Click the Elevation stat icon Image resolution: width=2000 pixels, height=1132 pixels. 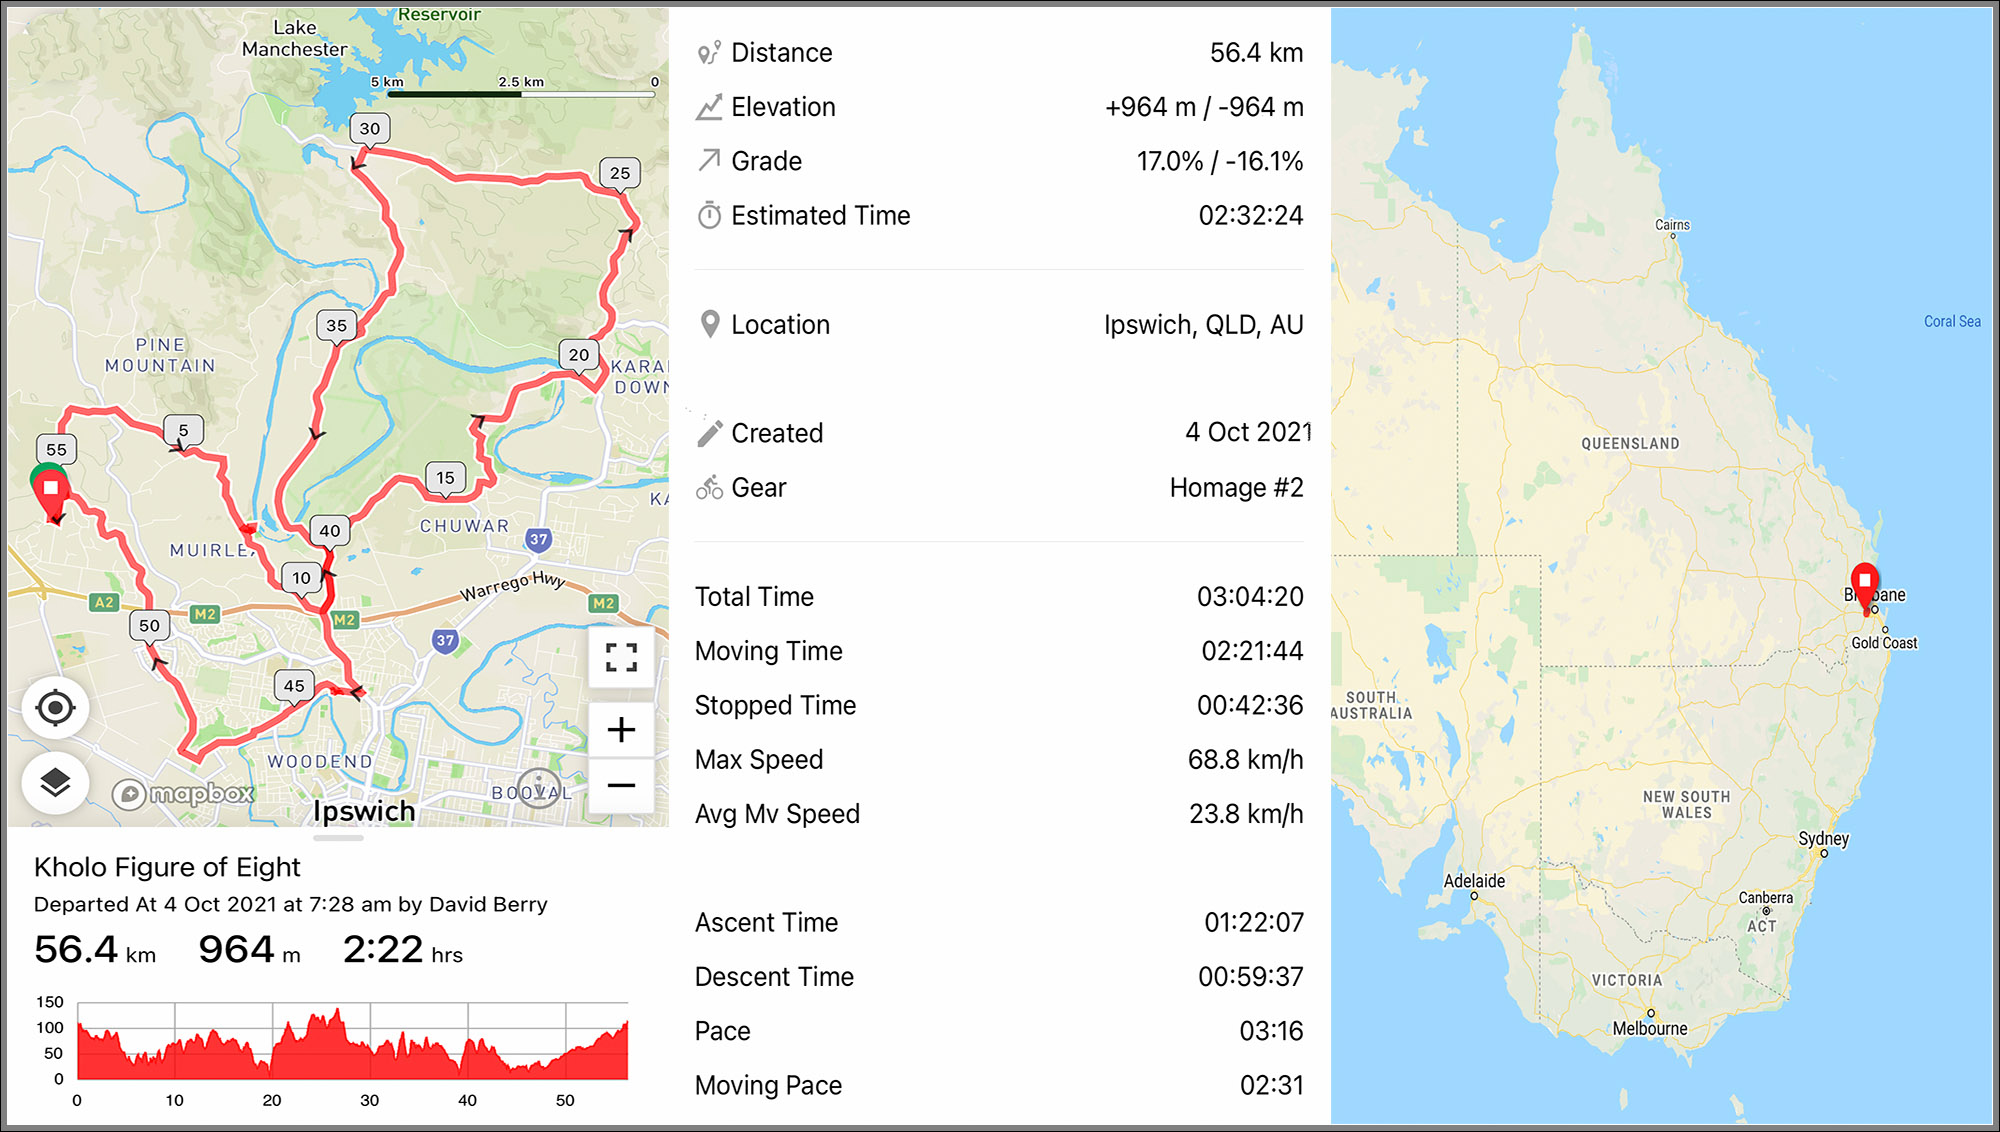click(710, 106)
